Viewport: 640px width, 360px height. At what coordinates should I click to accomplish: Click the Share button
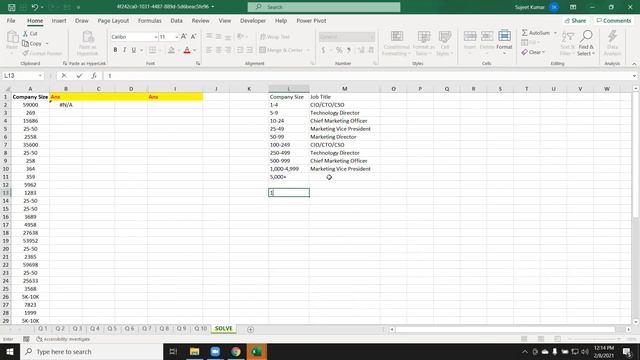pos(576,20)
